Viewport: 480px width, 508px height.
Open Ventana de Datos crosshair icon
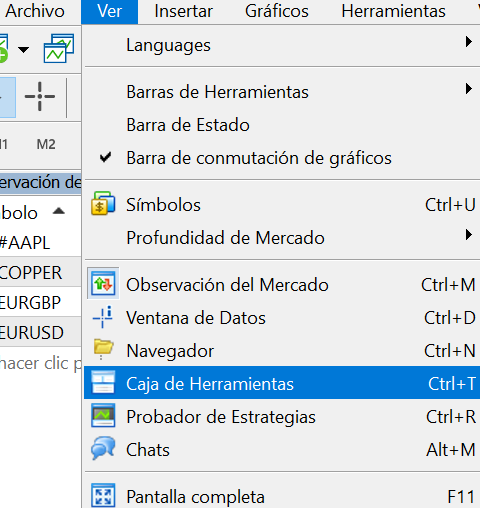pyautogui.click(x=103, y=317)
